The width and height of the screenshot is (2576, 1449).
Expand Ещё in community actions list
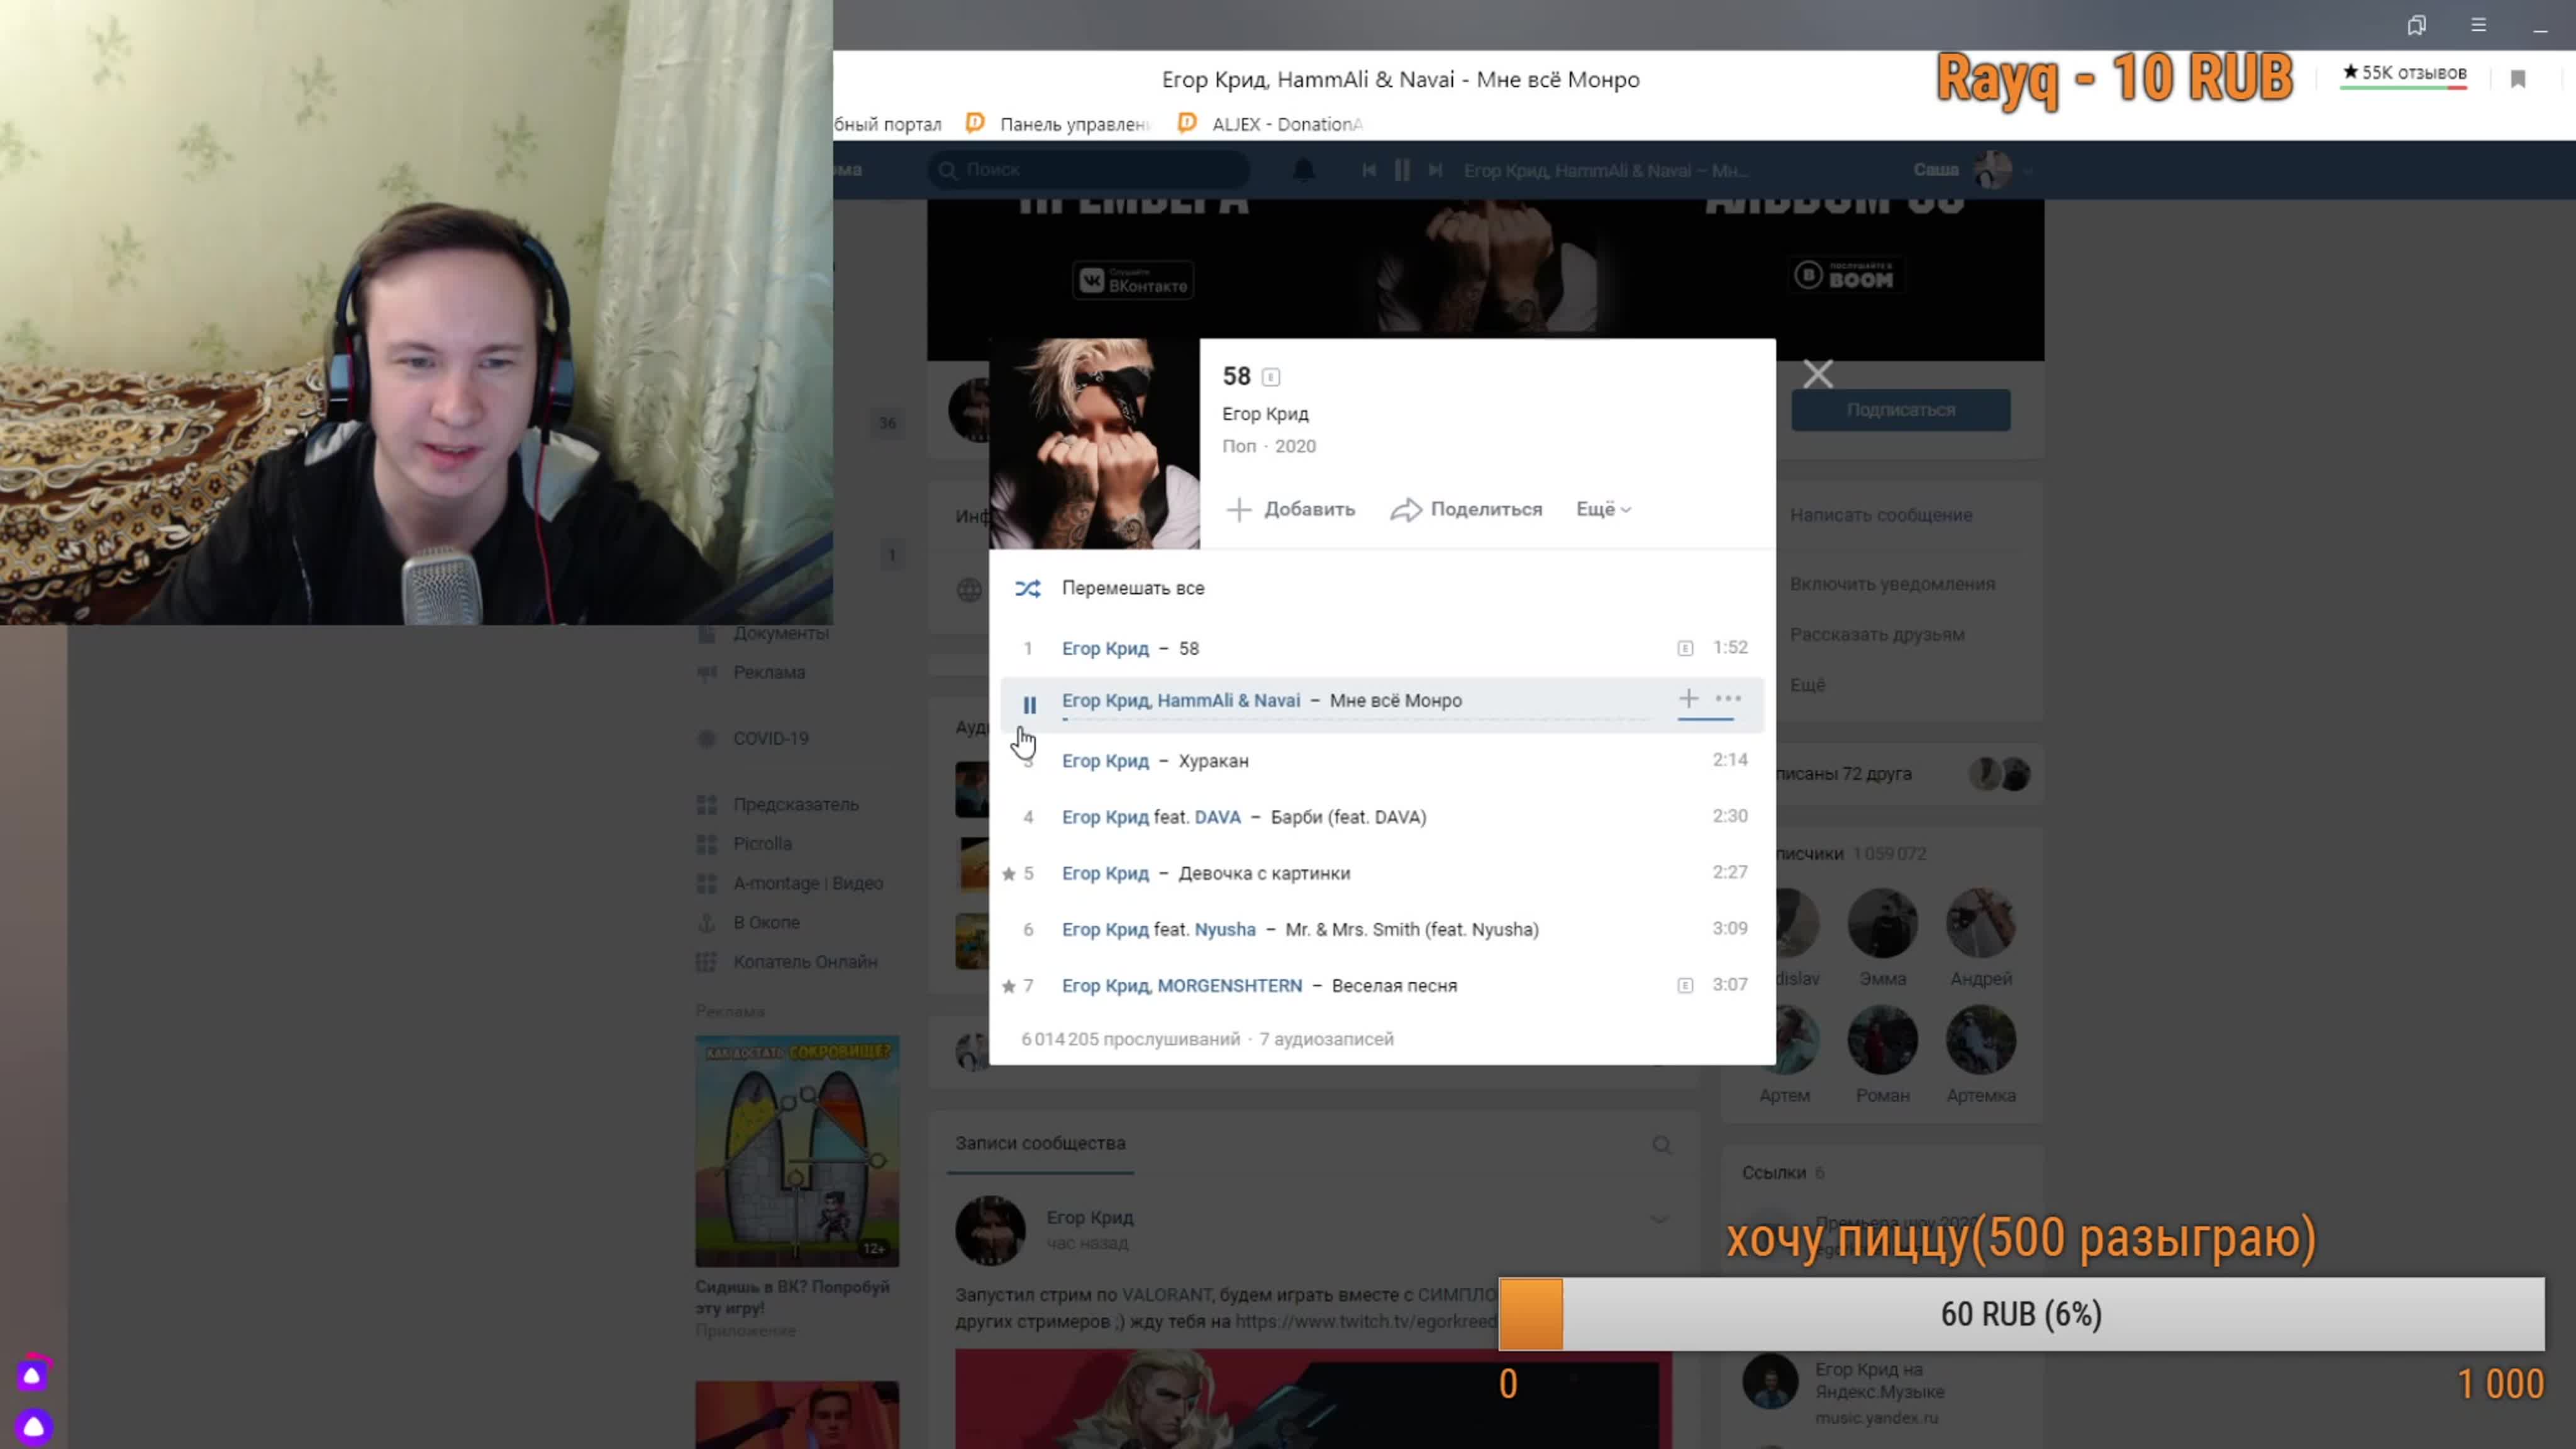click(1807, 685)
